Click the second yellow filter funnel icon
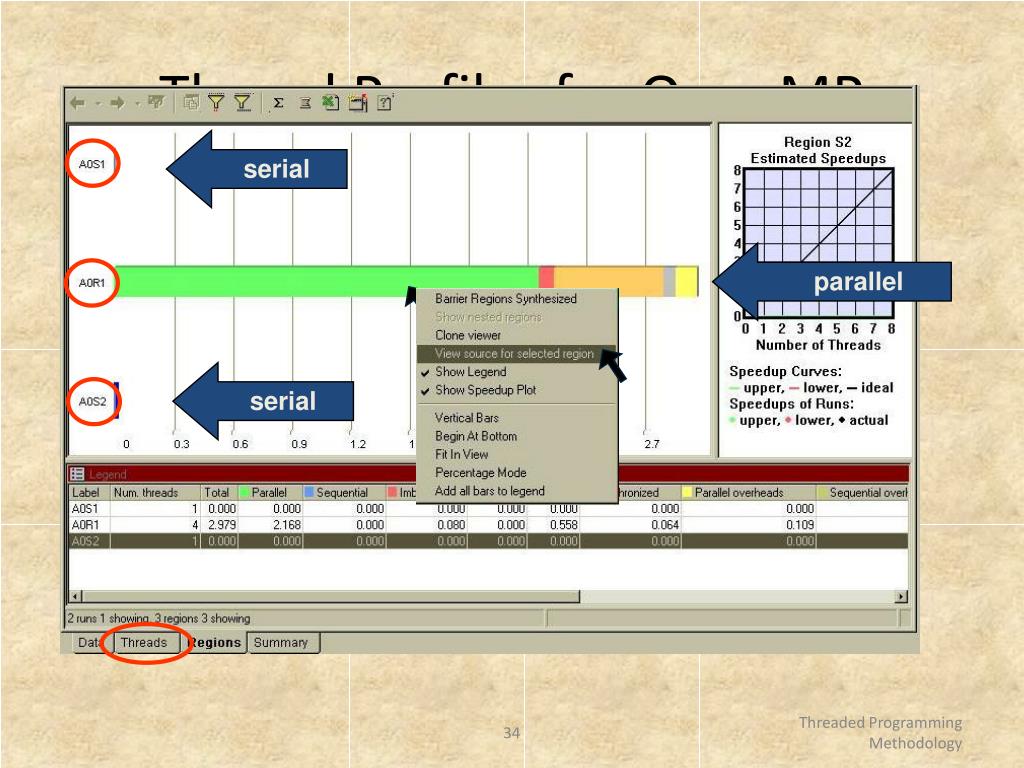Screen dimensions: 1024x768 (x=242, y=102)
